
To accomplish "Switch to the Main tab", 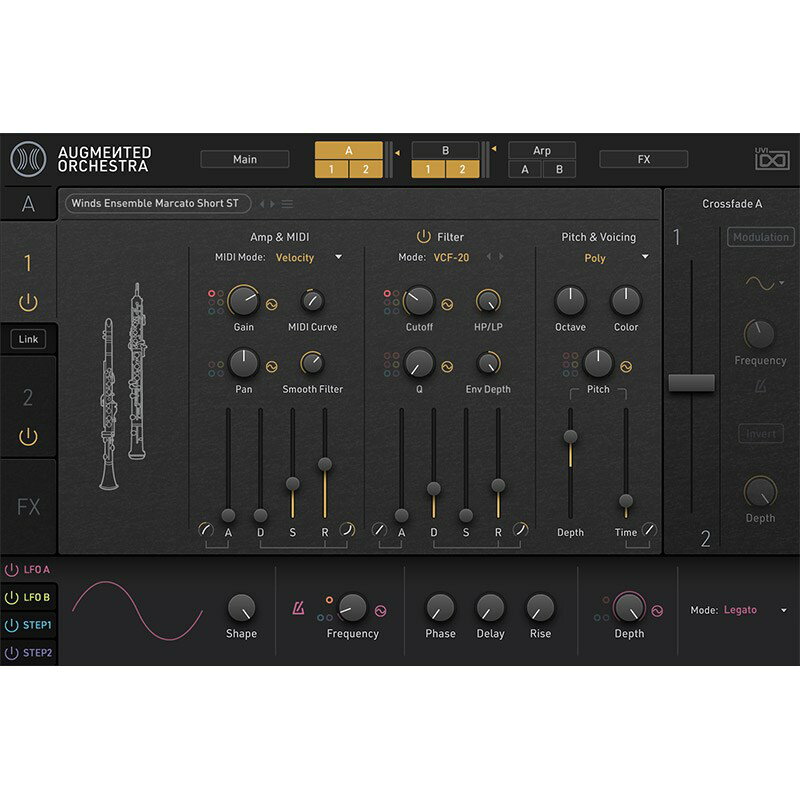I will [245, 159].
